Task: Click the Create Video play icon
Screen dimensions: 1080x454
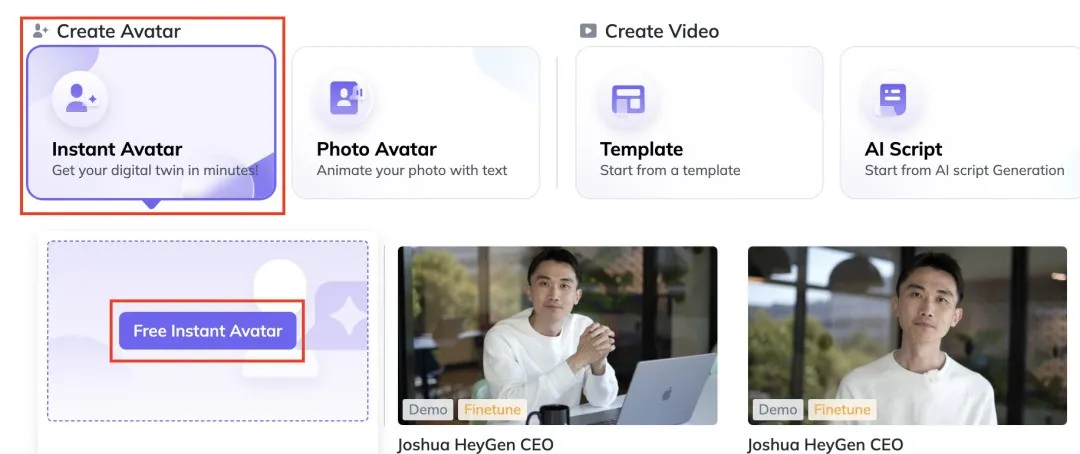Action: (588, 31)
